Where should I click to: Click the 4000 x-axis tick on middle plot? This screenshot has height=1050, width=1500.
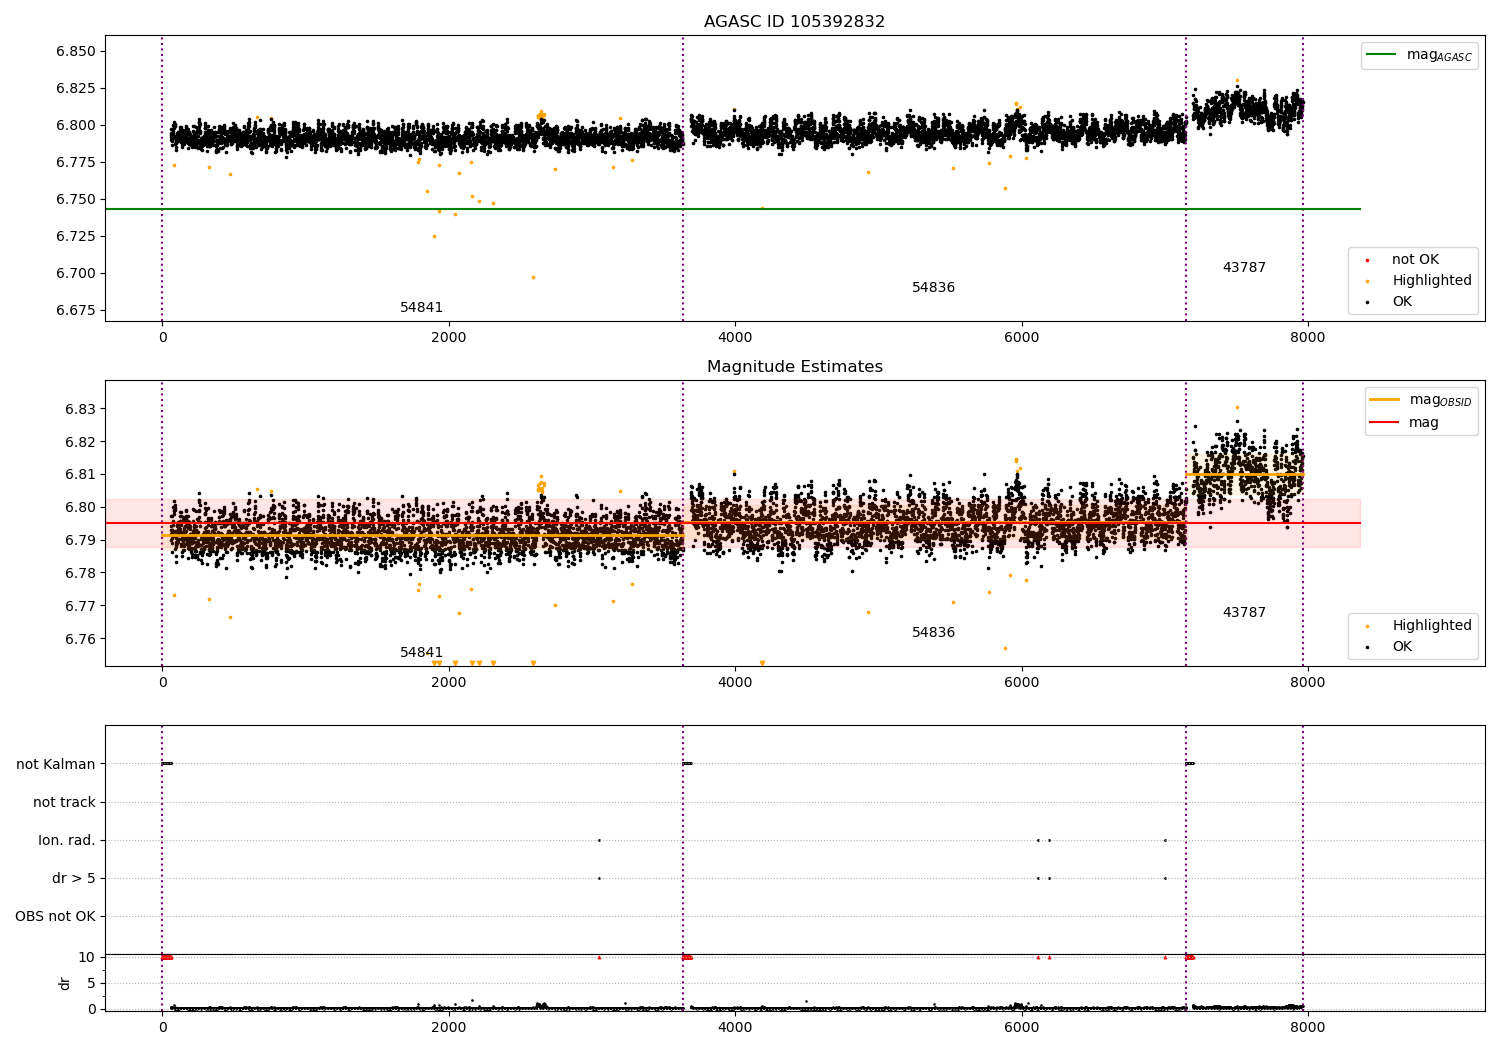[735, 683]
